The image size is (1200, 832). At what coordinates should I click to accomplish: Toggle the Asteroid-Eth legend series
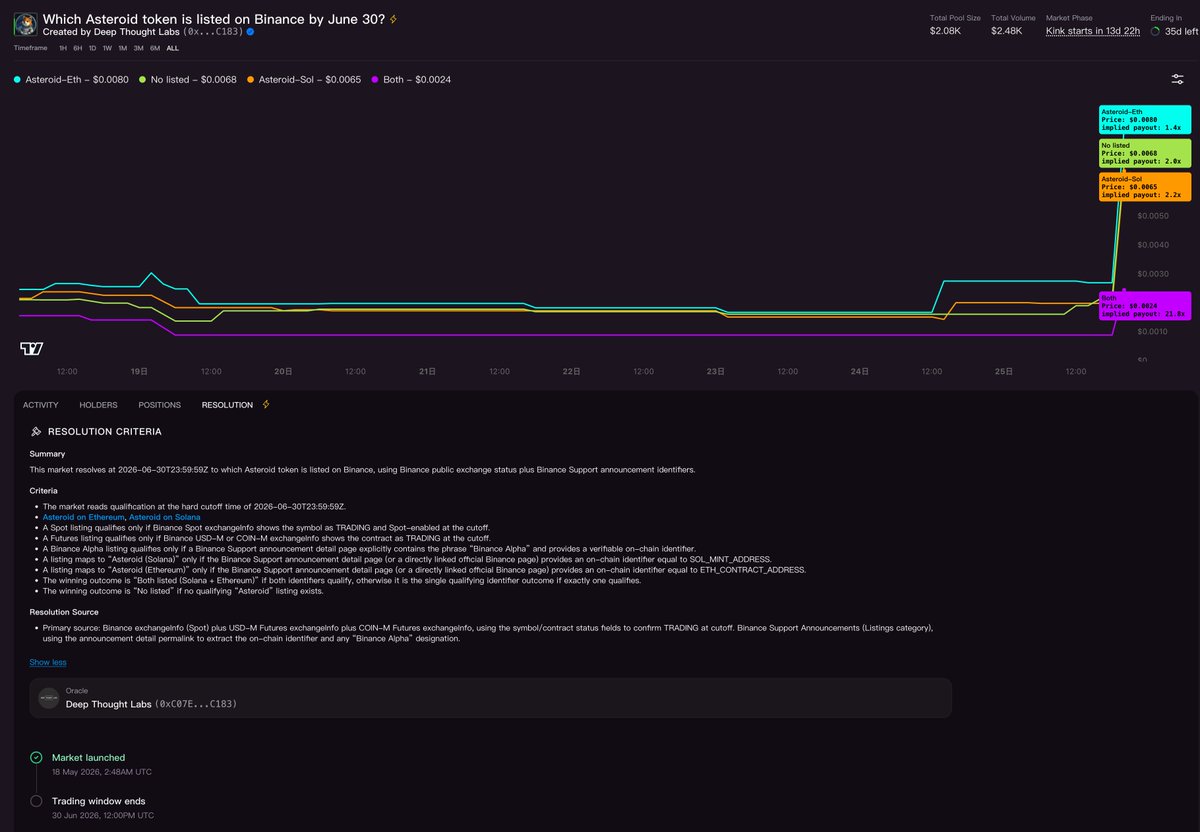point(71,79)
